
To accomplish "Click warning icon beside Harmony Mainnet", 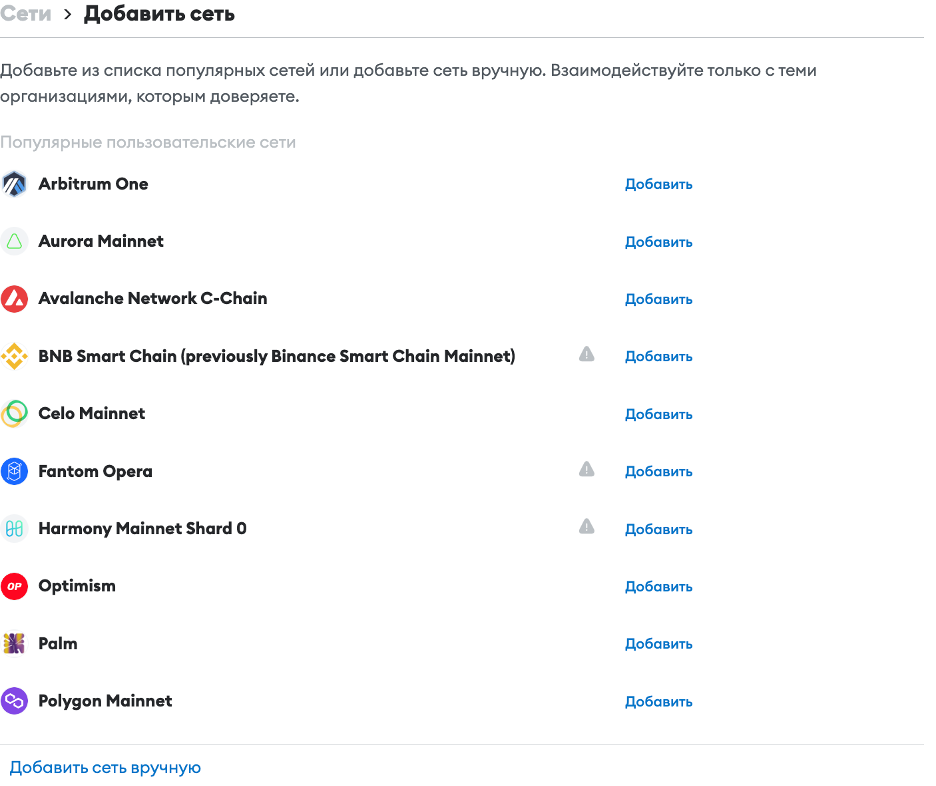I will pos(587,526).
